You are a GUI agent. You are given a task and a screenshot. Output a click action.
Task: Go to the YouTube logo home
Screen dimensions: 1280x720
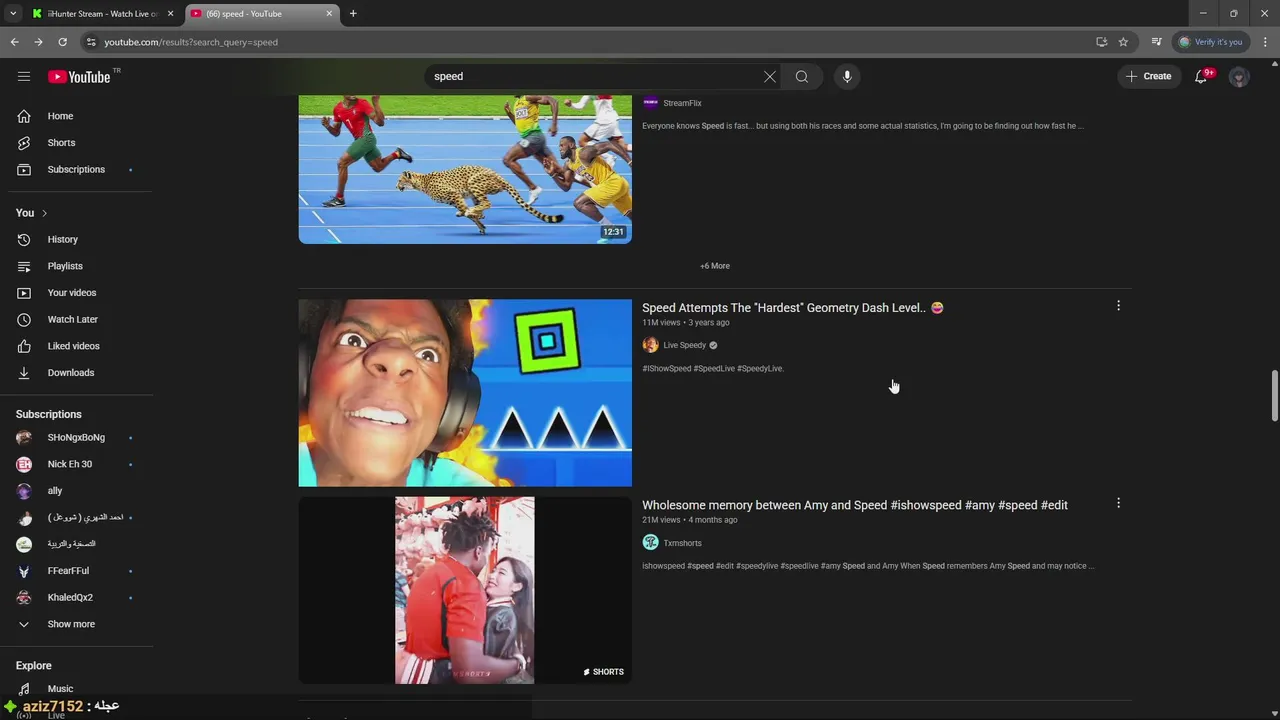point(79,77)
